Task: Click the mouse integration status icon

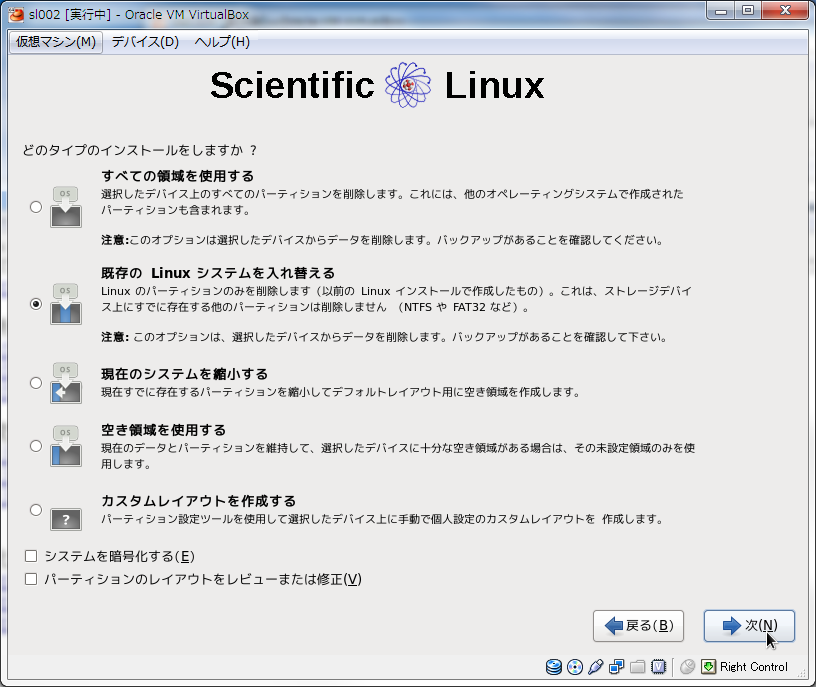Action: (687, 667)
